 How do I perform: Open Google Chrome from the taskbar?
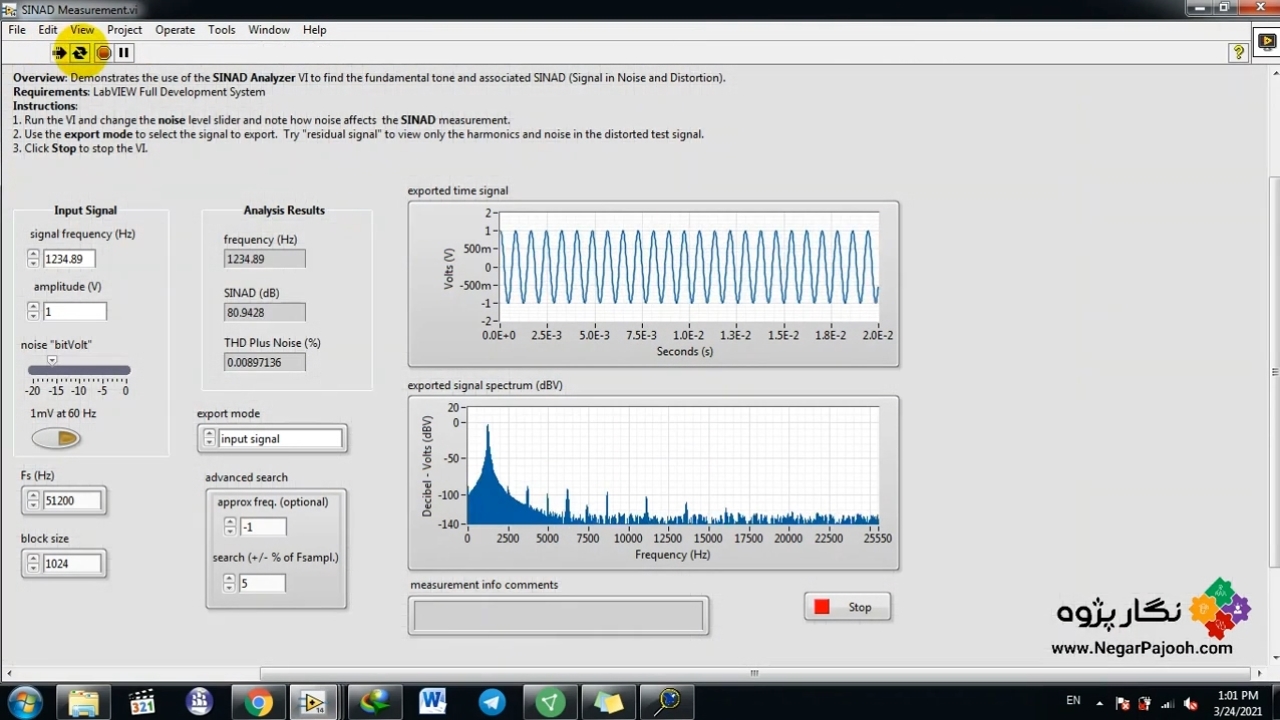click(x=258, y=702)
